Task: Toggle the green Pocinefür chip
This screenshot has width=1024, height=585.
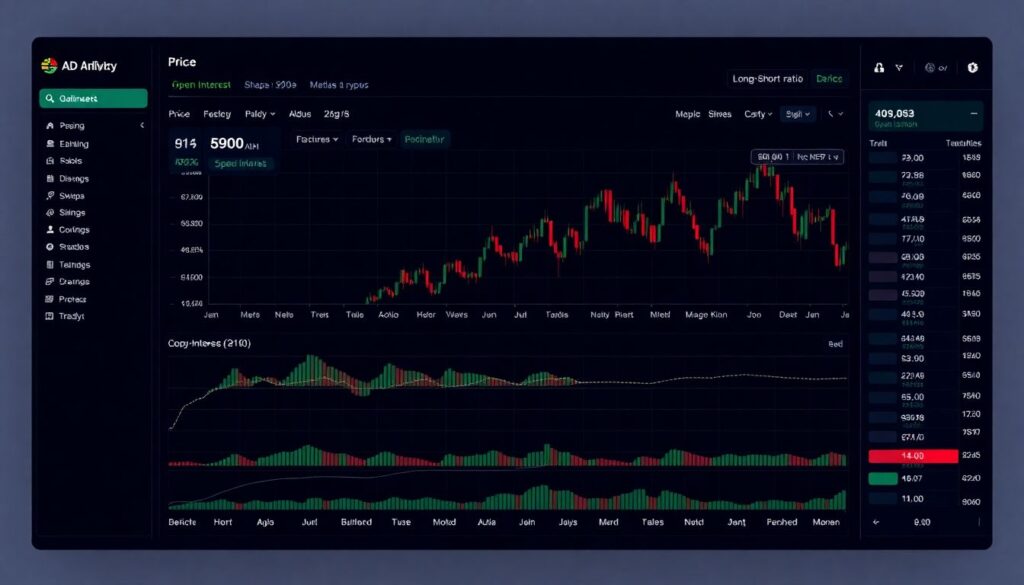Action: pyautogui.click(x=425, y=140)
